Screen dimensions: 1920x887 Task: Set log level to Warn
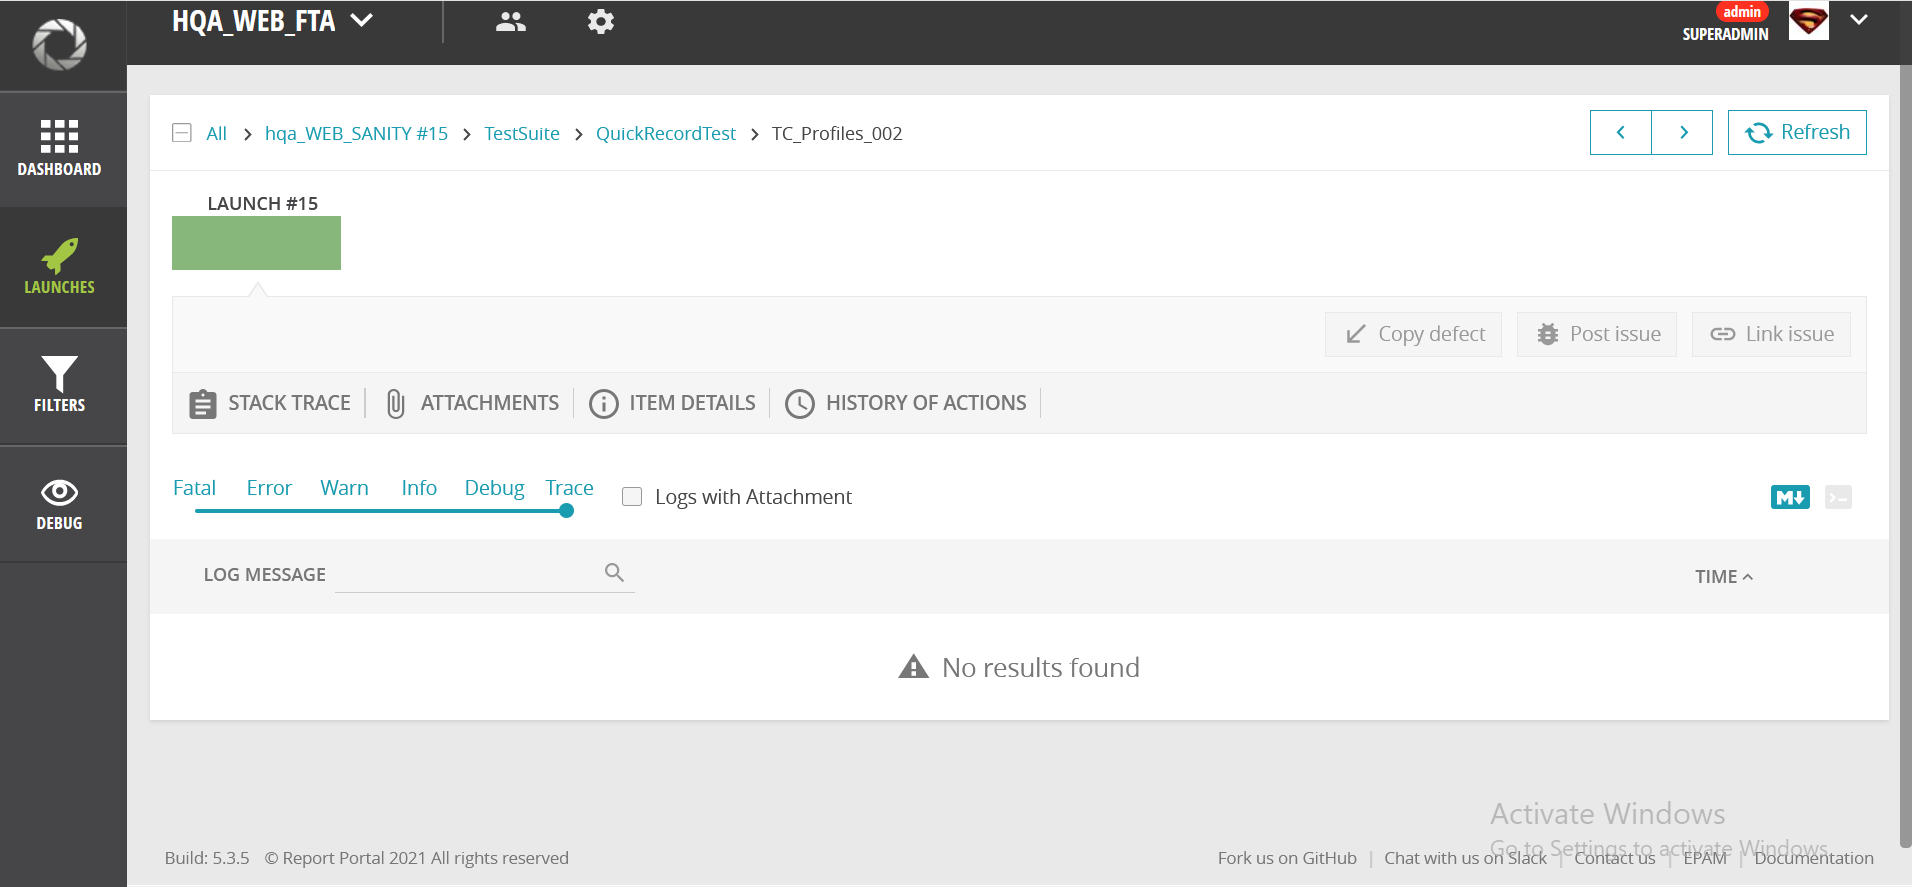tap(344, 488)
